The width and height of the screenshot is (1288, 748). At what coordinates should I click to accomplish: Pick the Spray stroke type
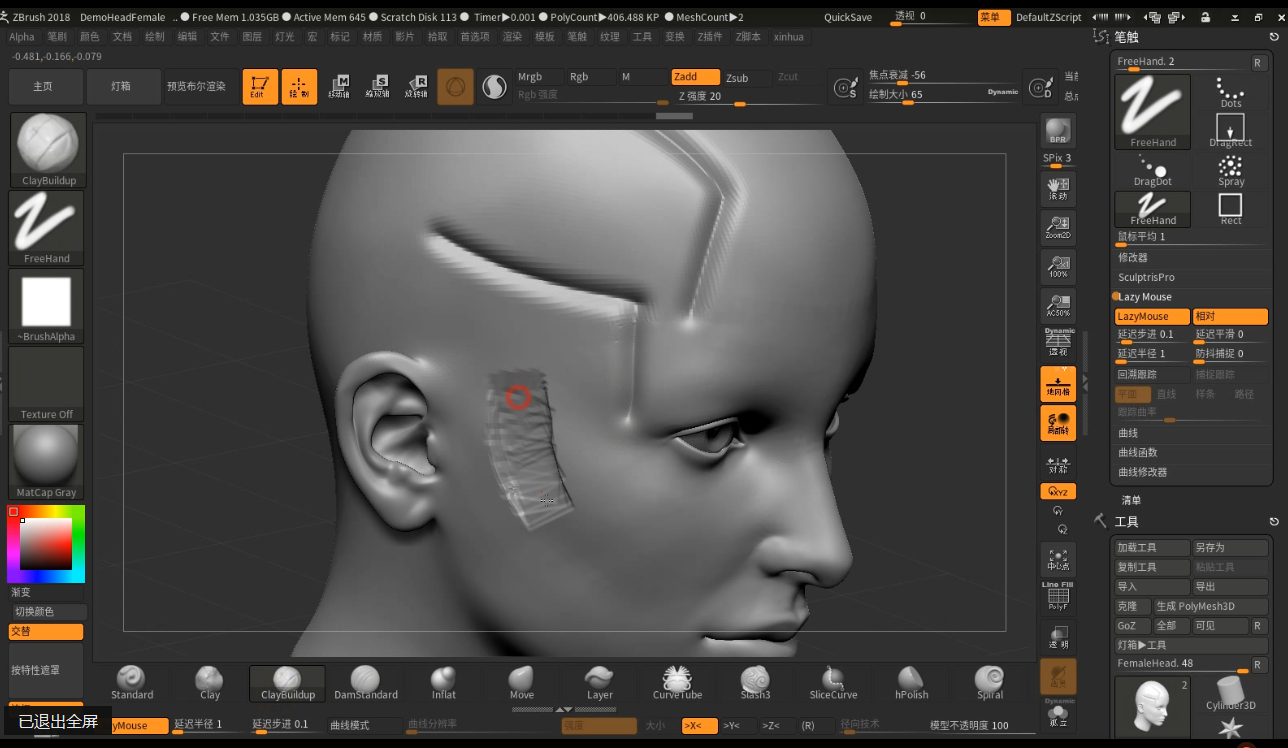tap(1231, 170)
